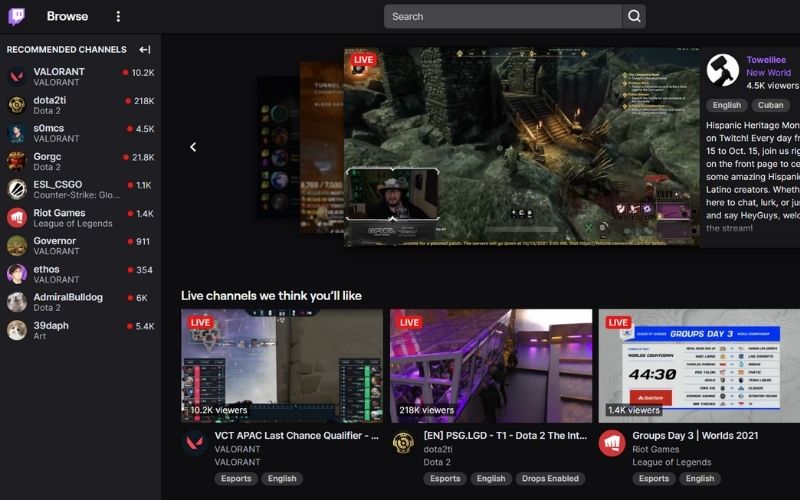Open ethos channel avatar in sidebar

tap(17, 274)
